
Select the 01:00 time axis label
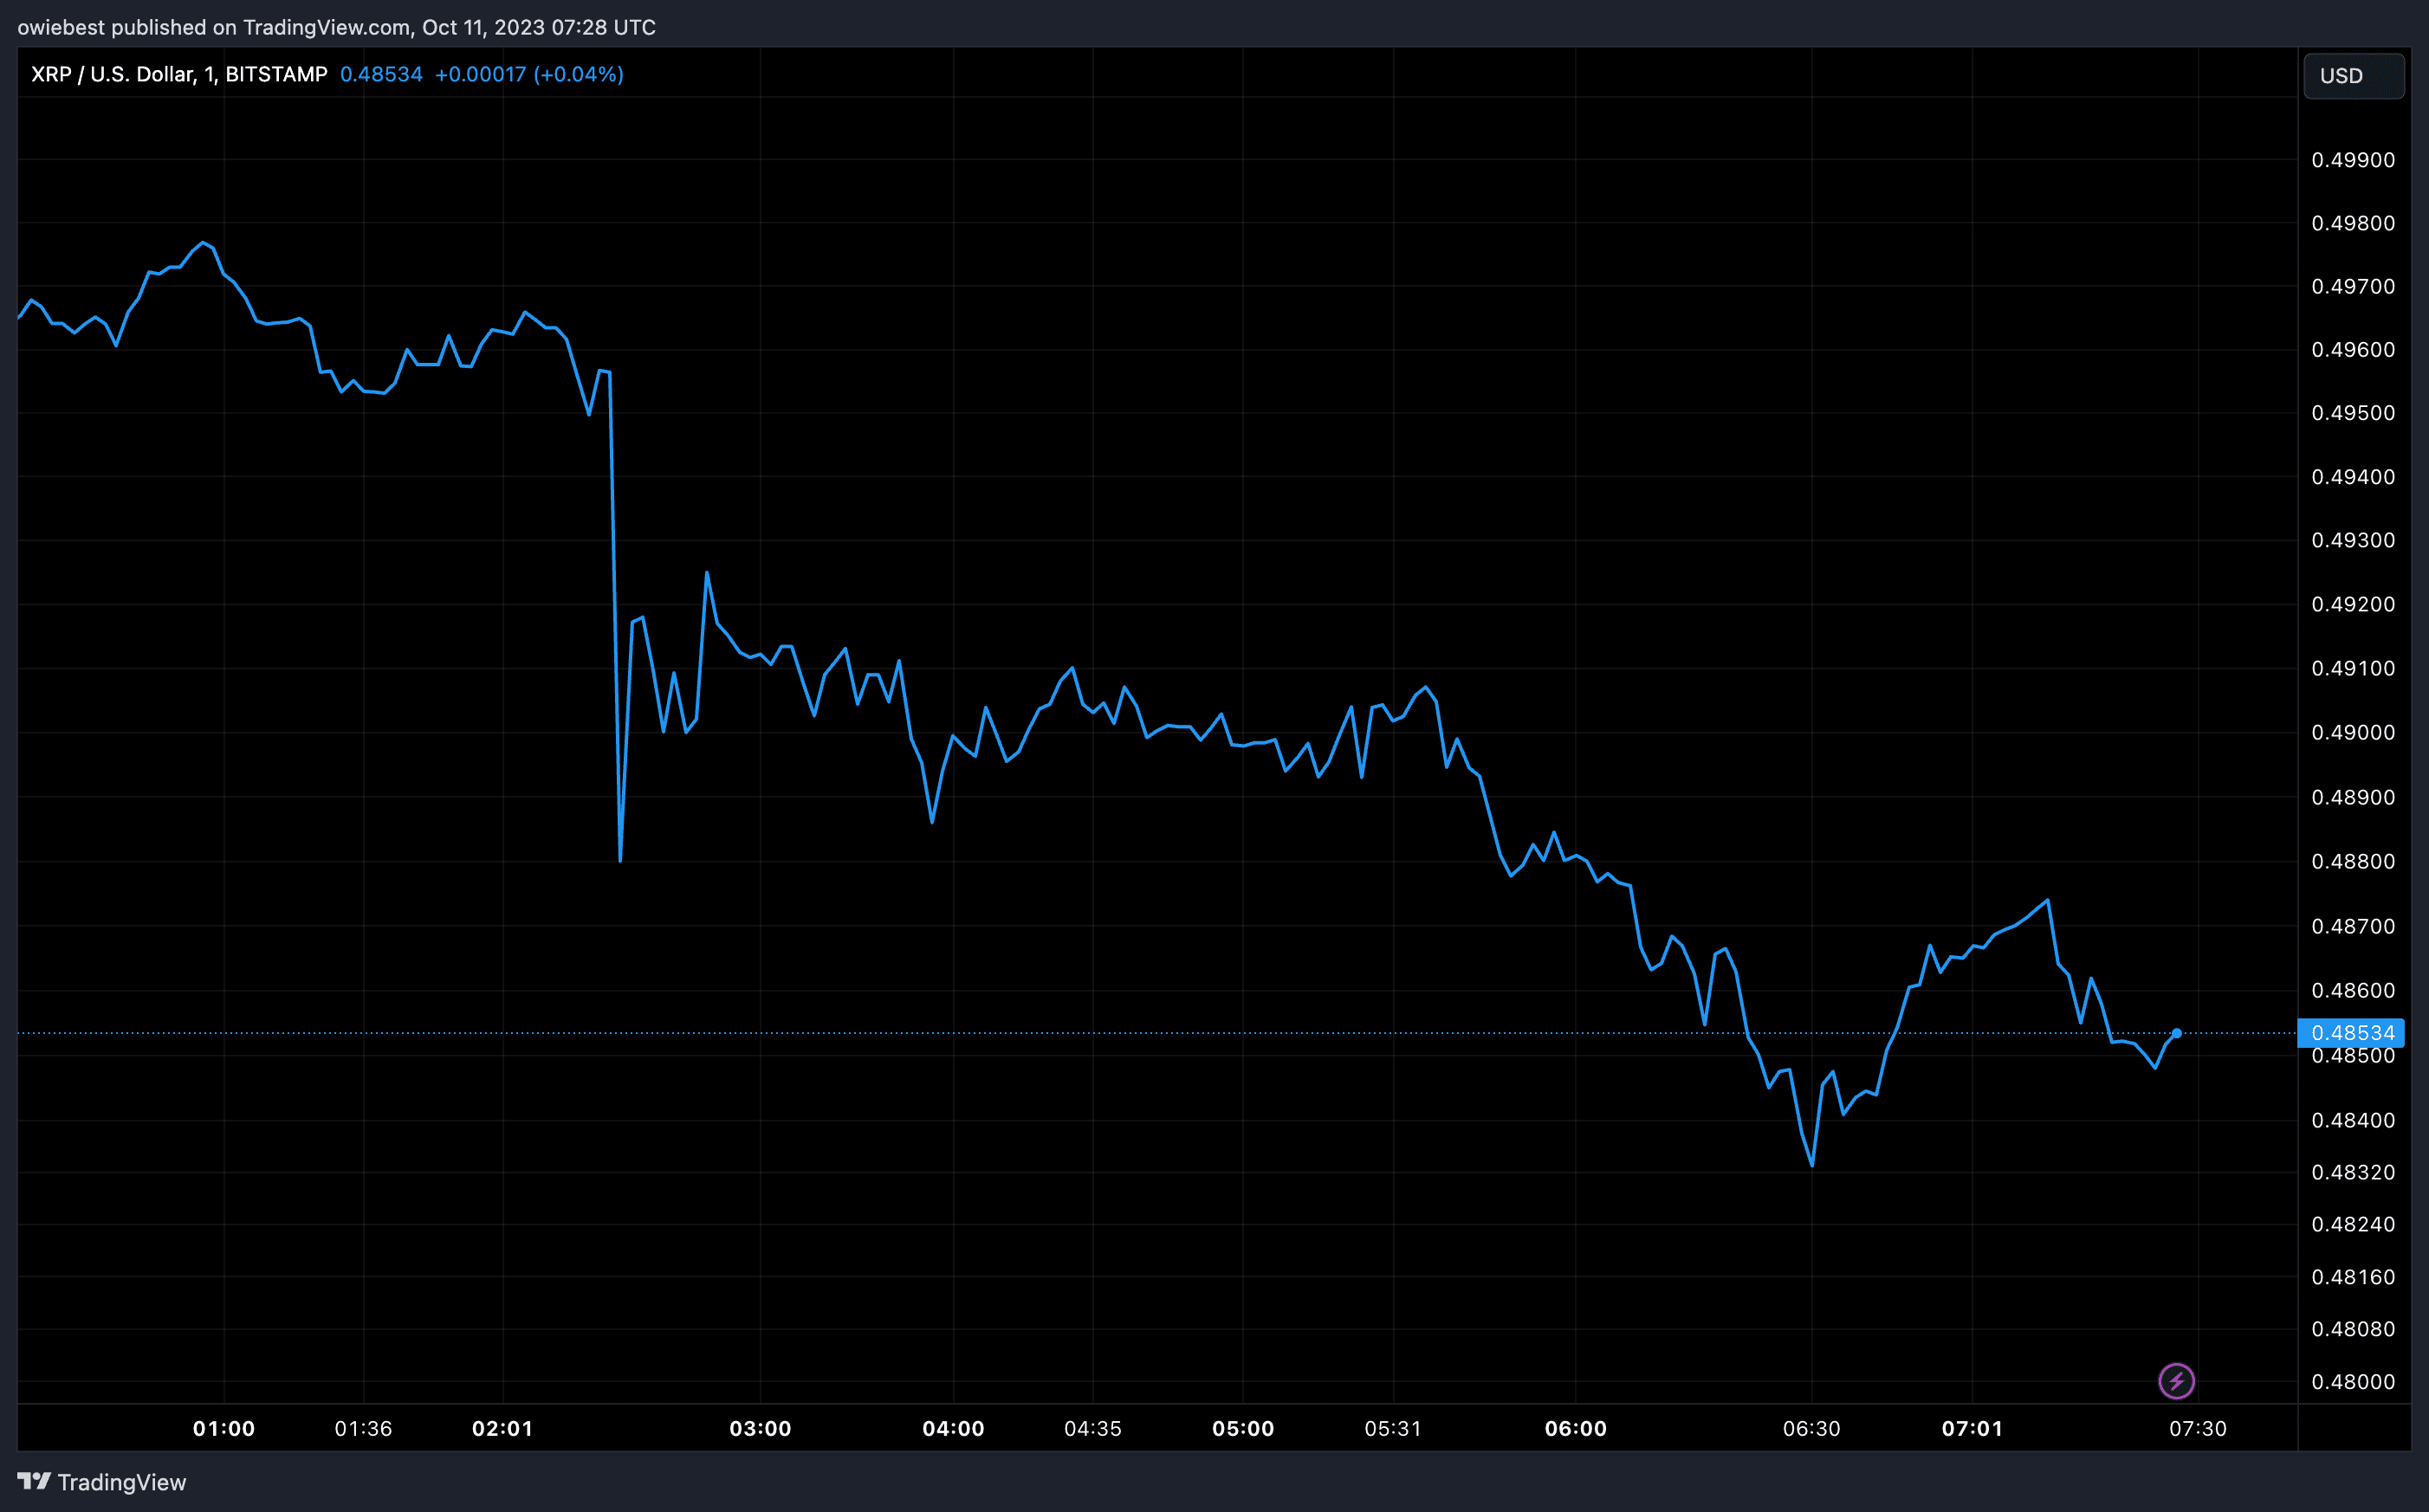pos(224,1428)
